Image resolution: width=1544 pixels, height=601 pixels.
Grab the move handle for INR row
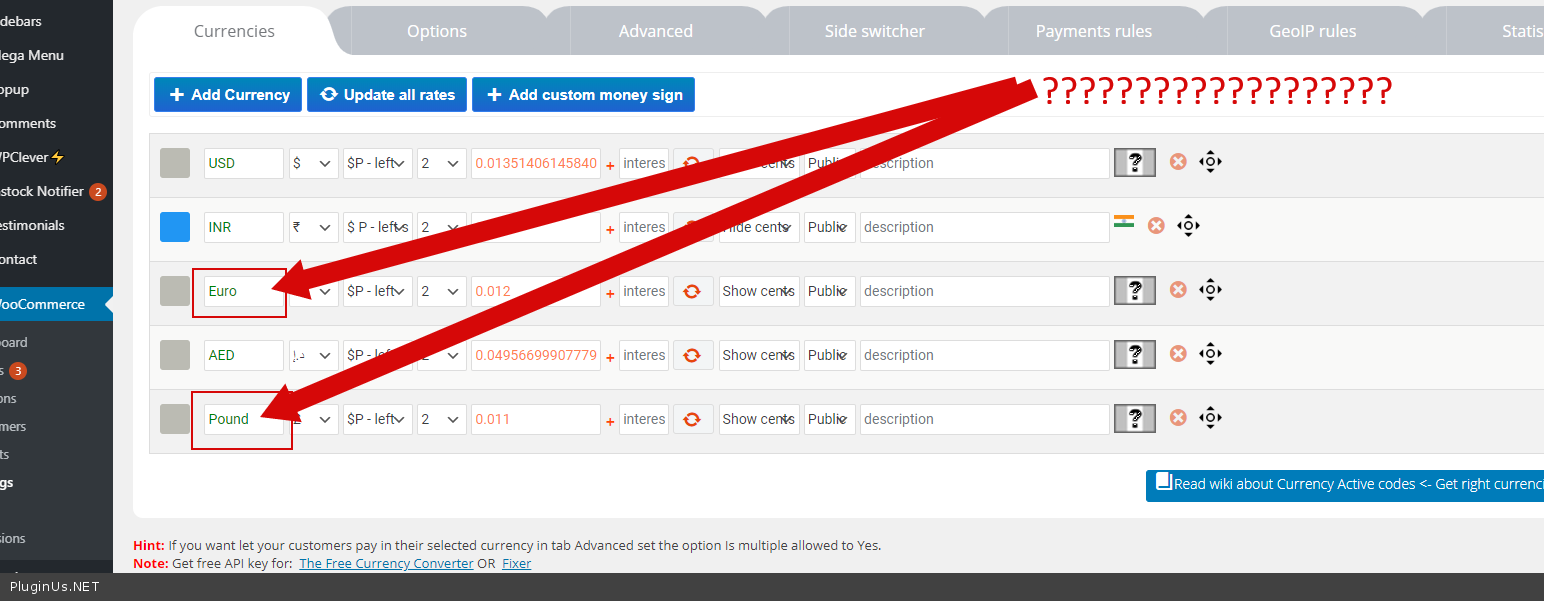pyautogui.click(x=1188, y=225)
